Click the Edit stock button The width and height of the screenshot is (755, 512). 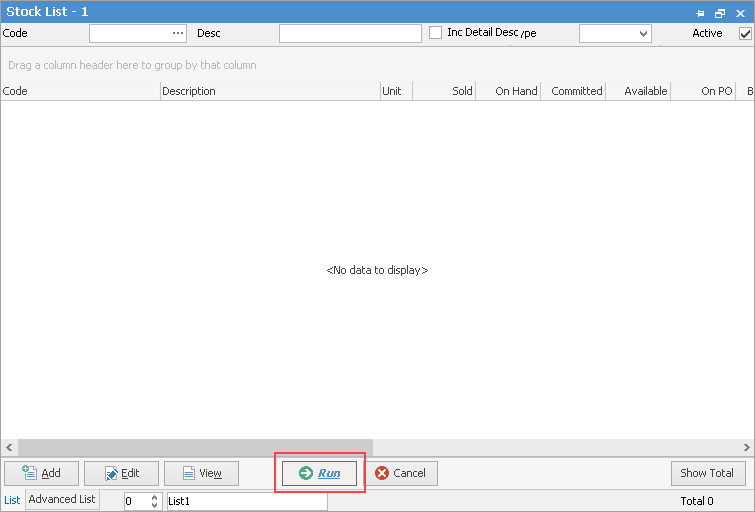tap(121, 473)
